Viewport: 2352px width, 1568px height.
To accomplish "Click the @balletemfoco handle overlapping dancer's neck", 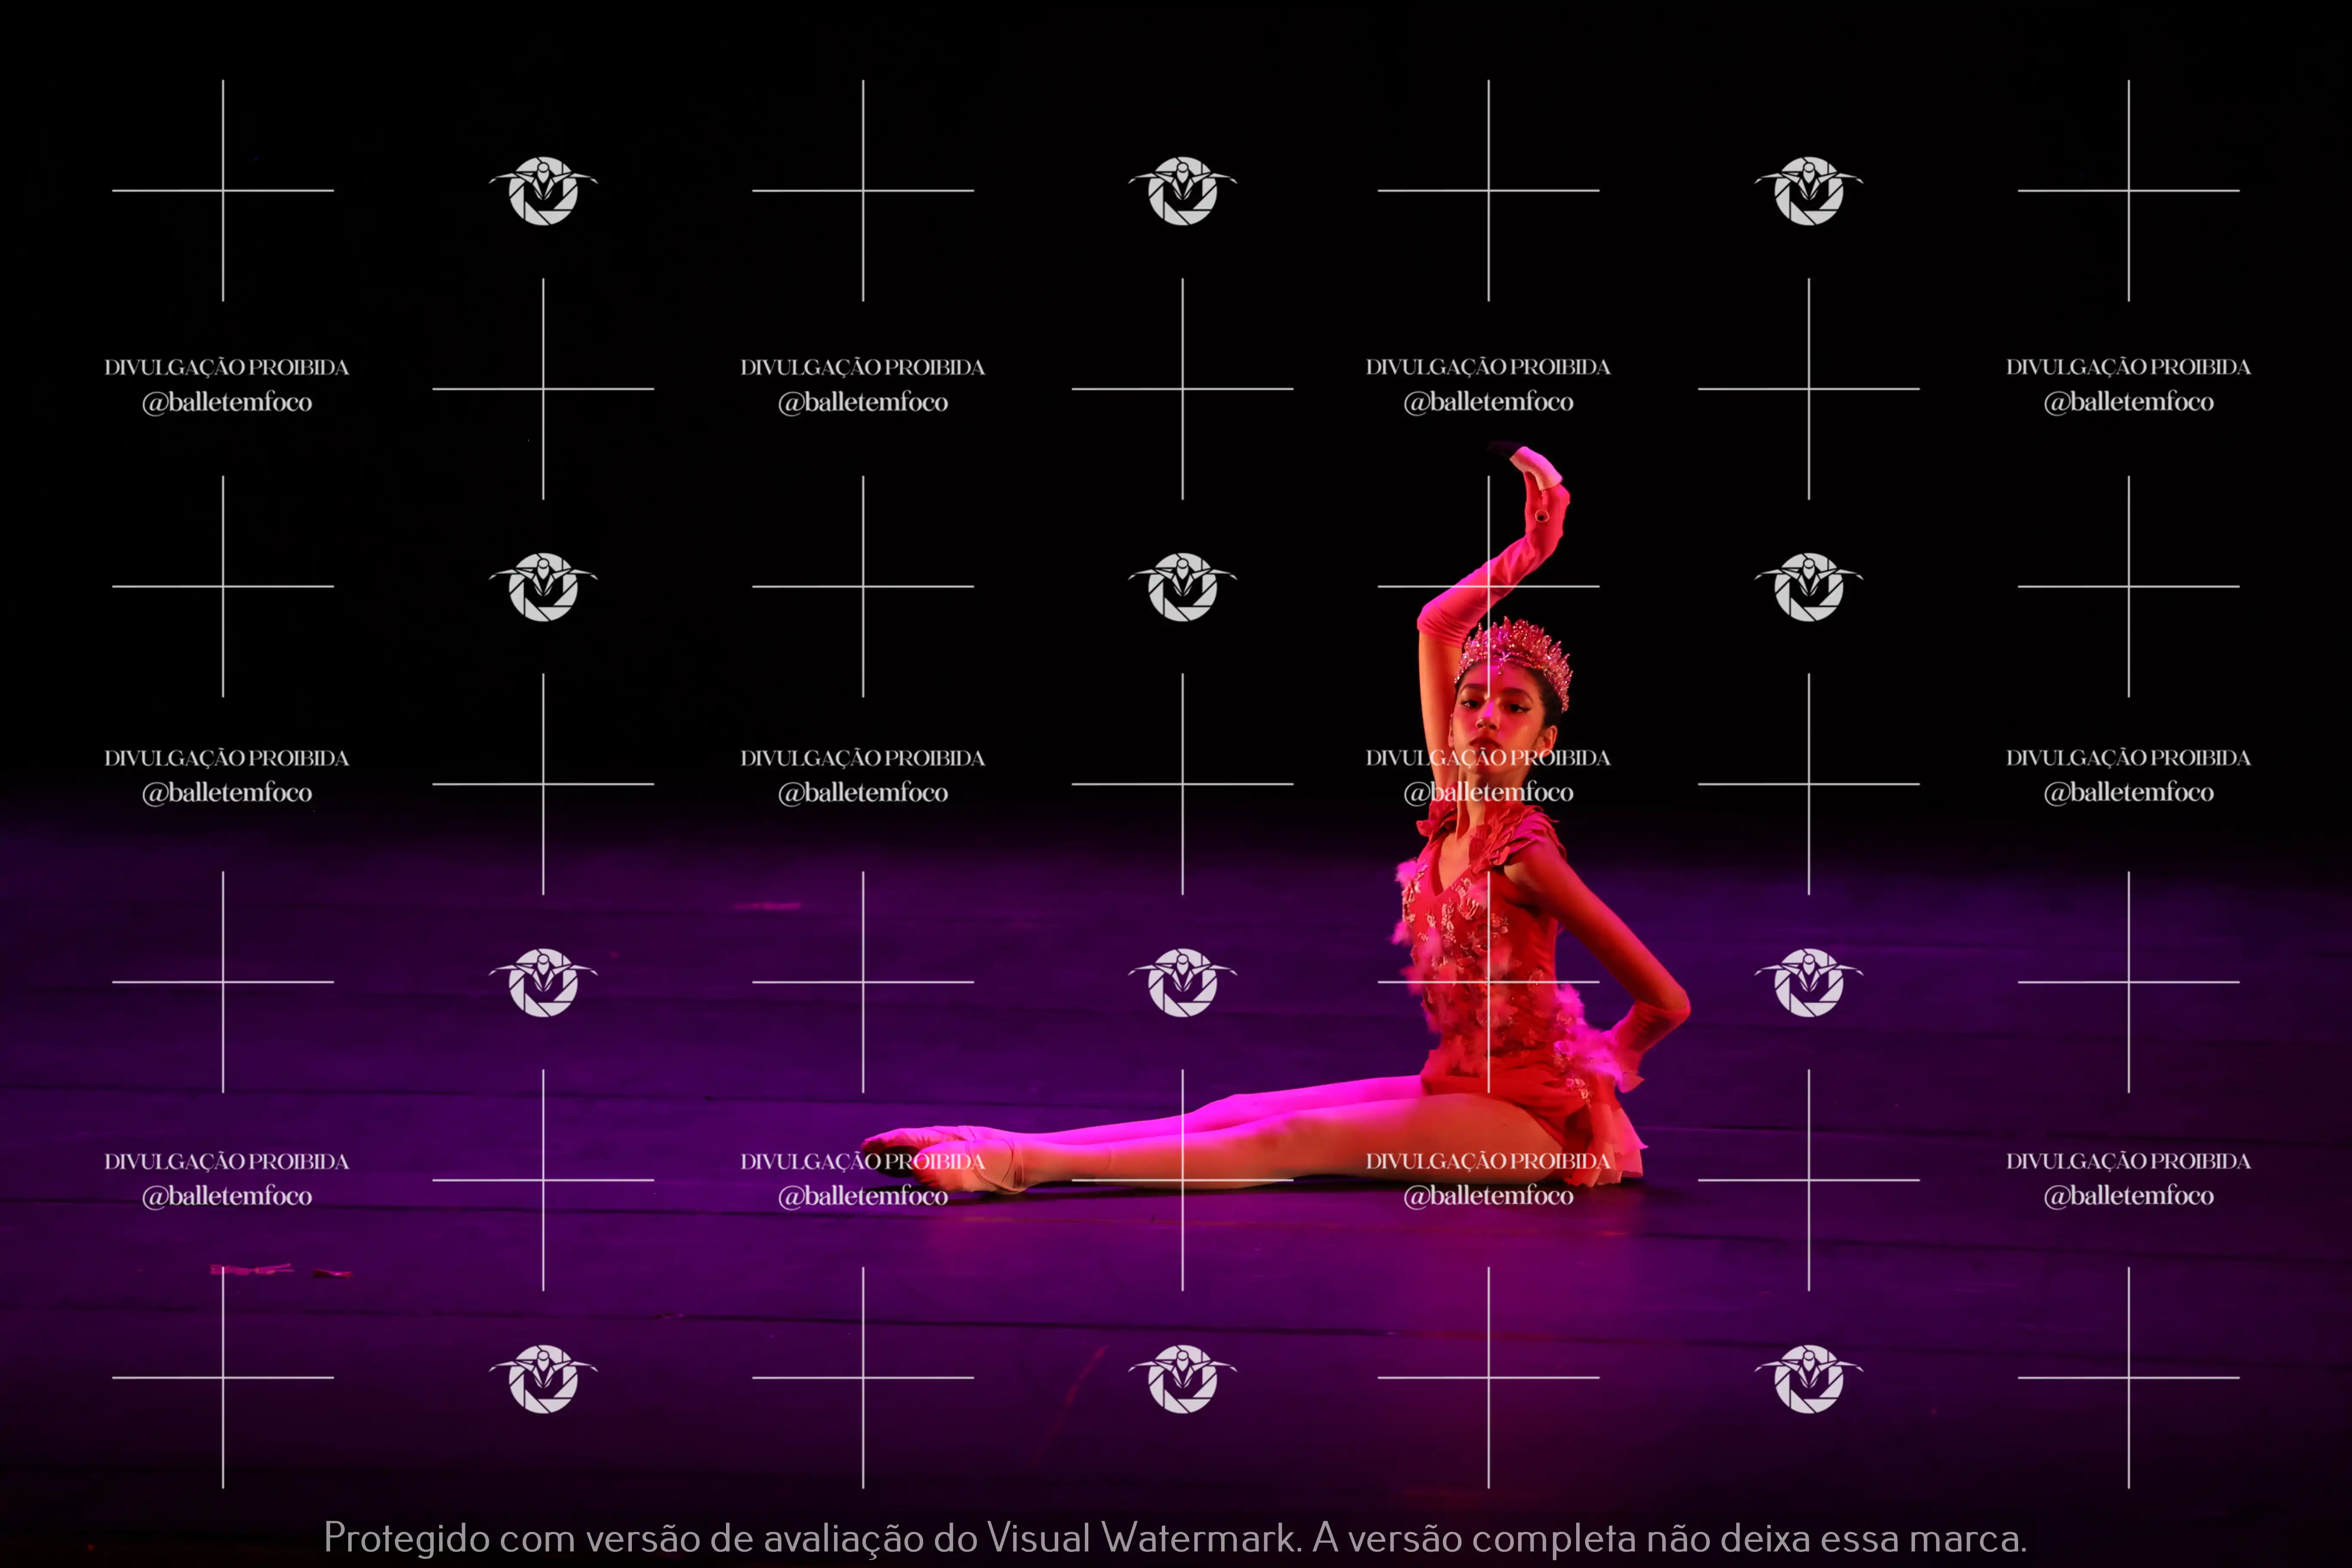I will 1488,792.
